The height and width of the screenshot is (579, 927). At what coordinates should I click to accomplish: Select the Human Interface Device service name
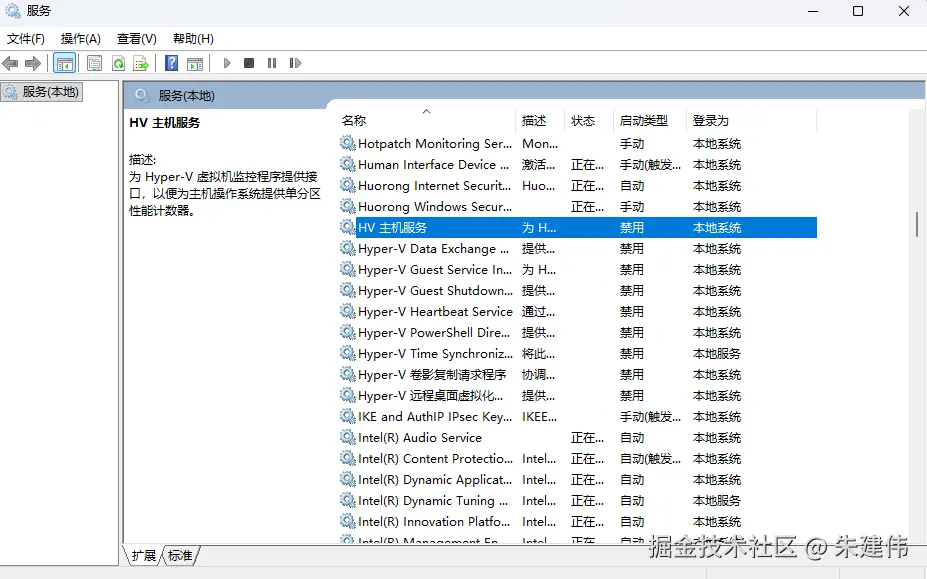433,164
